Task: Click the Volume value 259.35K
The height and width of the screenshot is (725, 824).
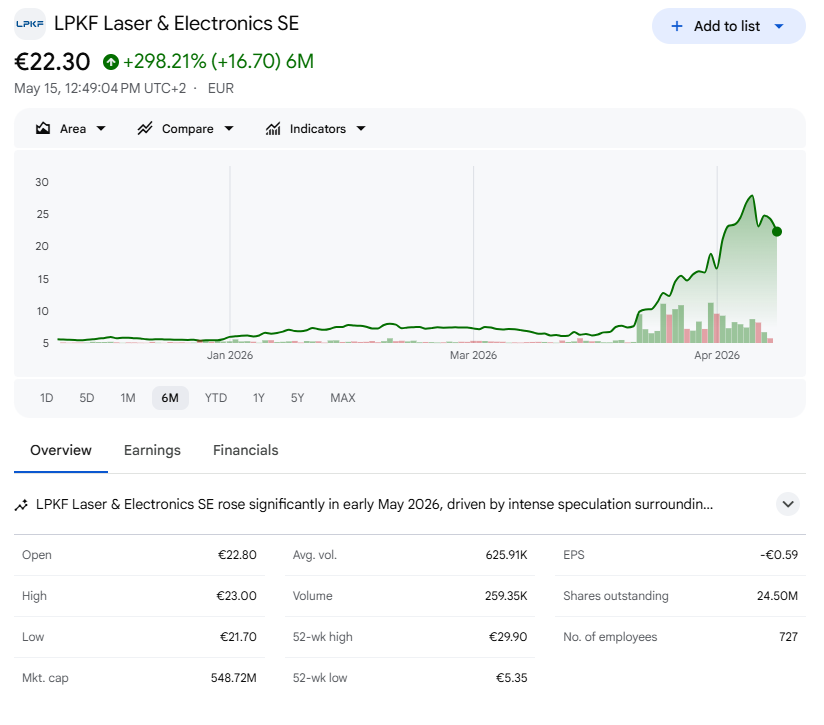Action: (x=506, y=596)
